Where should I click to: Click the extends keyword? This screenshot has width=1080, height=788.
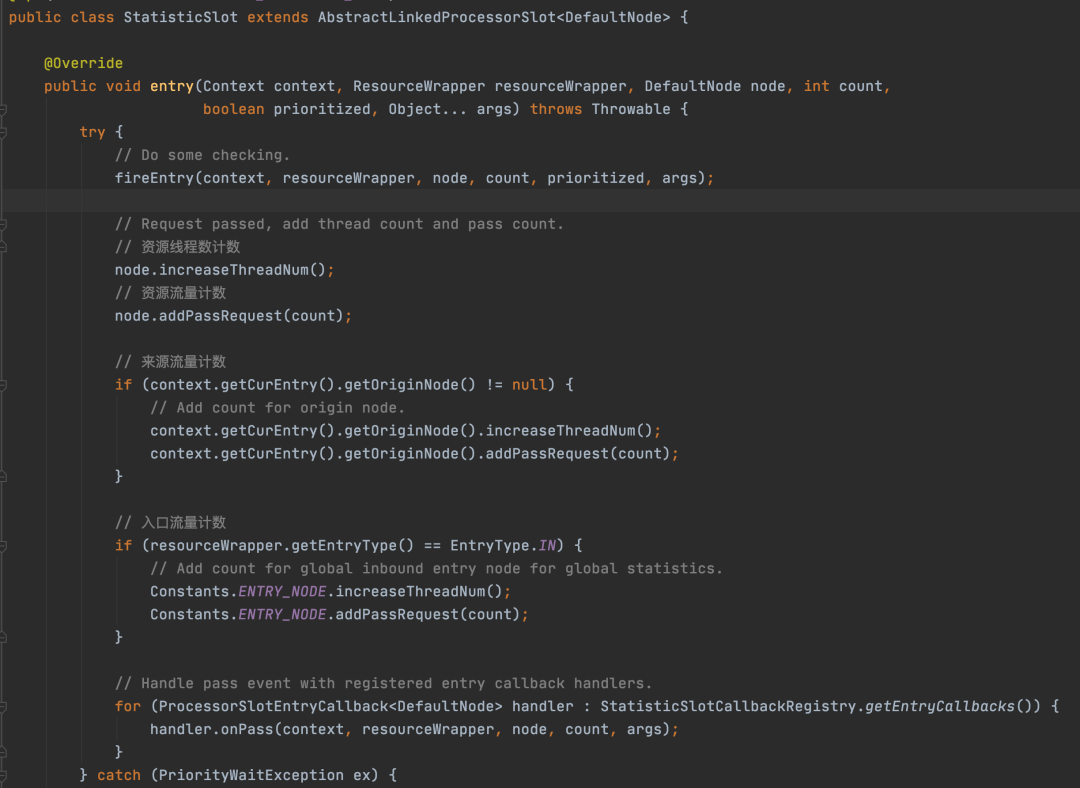point(278,17)
